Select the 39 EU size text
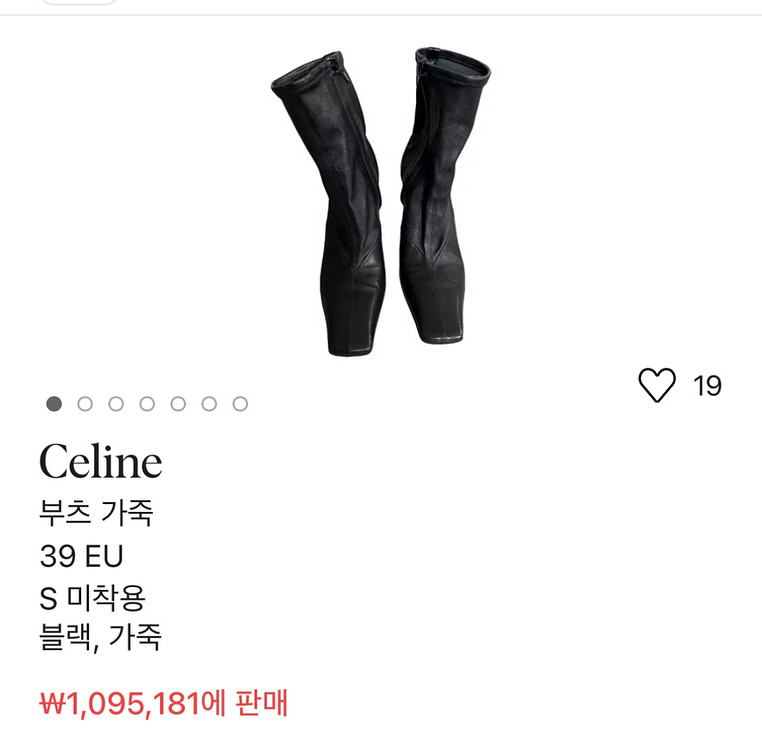Screen dimensions: 762x750 pos(81,556)
